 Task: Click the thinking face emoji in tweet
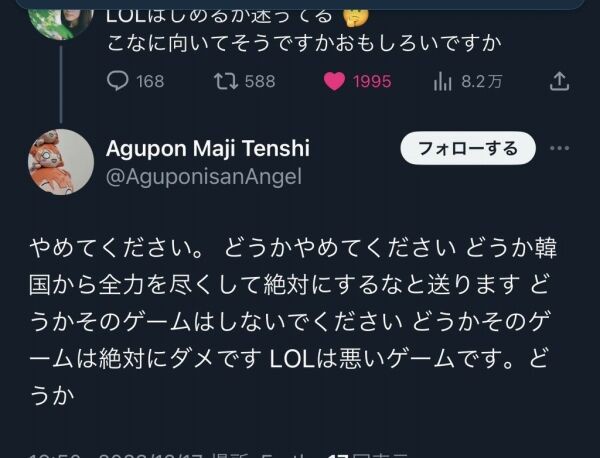[356, 17]
